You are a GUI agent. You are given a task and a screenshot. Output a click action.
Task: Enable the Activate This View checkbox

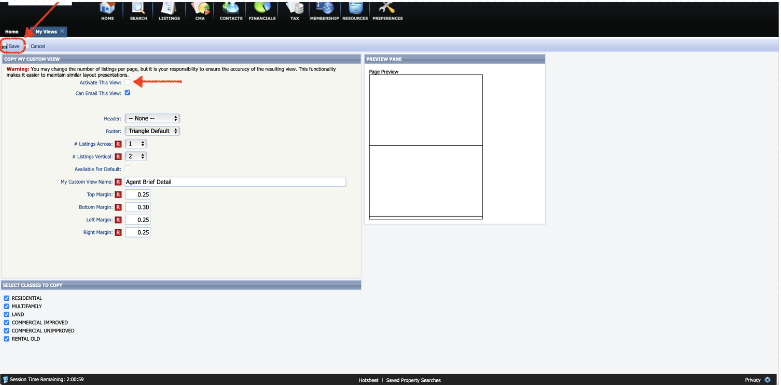[x=128, y=82]
